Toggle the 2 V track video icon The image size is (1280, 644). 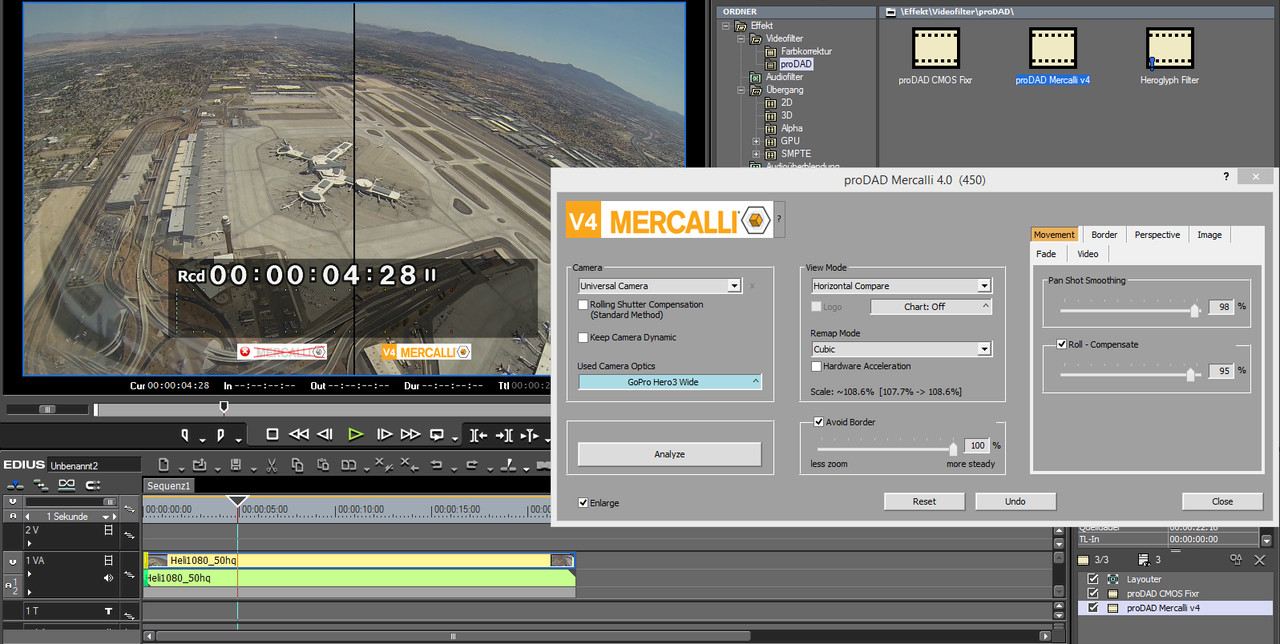tap(110, 530)
